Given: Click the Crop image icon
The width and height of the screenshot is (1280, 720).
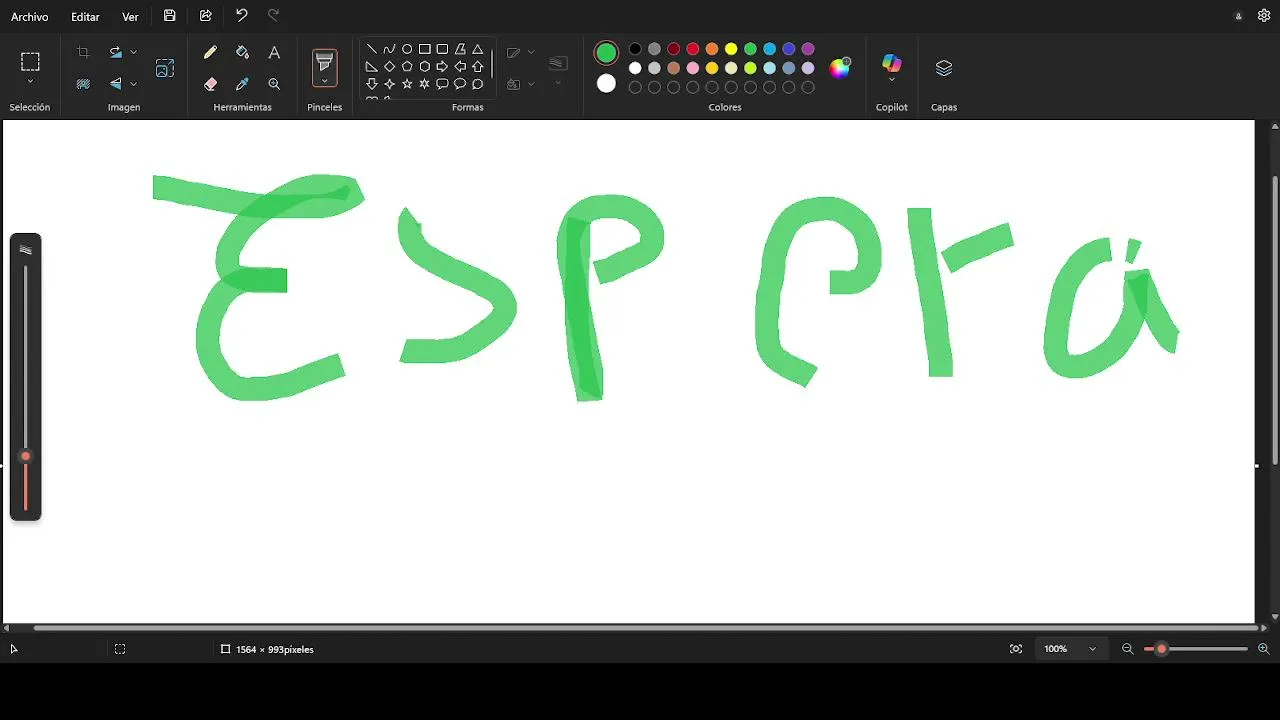Looking at the screenshot, I should pos(83,52).
